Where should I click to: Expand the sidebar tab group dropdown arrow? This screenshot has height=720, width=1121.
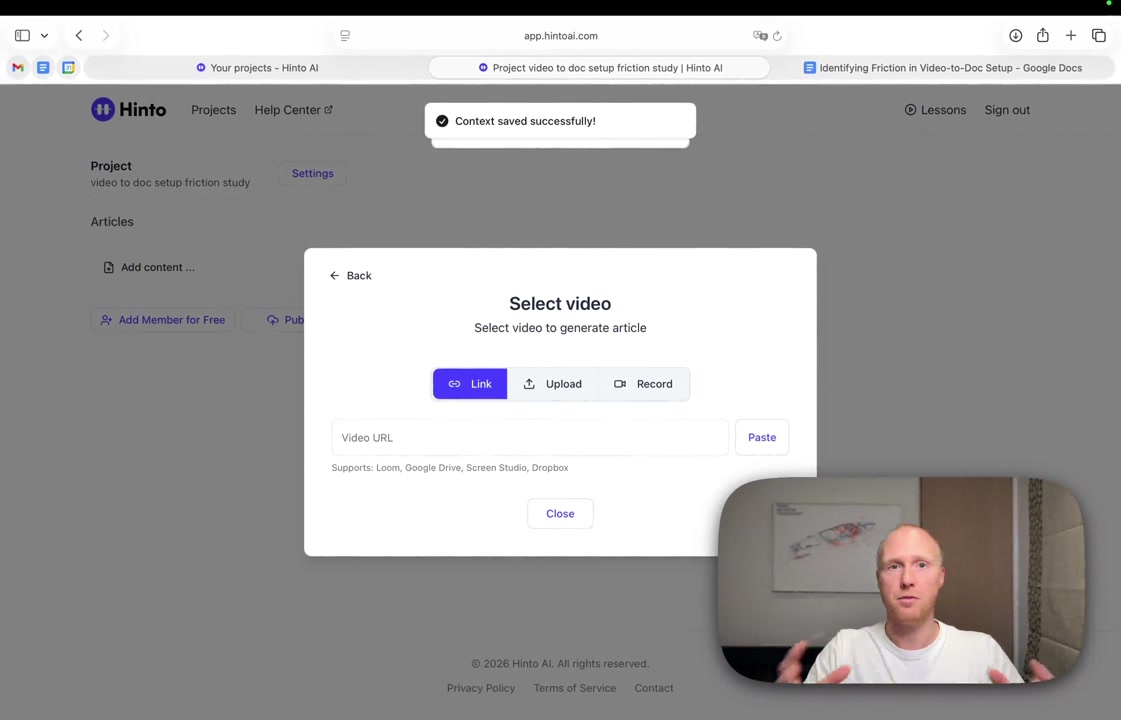click(x=44, y=35)
